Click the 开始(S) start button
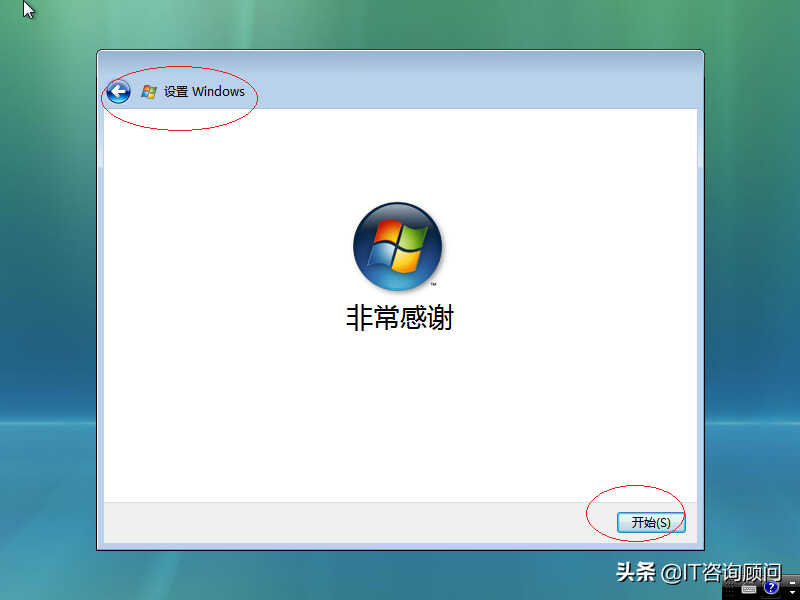 (651, 522)
